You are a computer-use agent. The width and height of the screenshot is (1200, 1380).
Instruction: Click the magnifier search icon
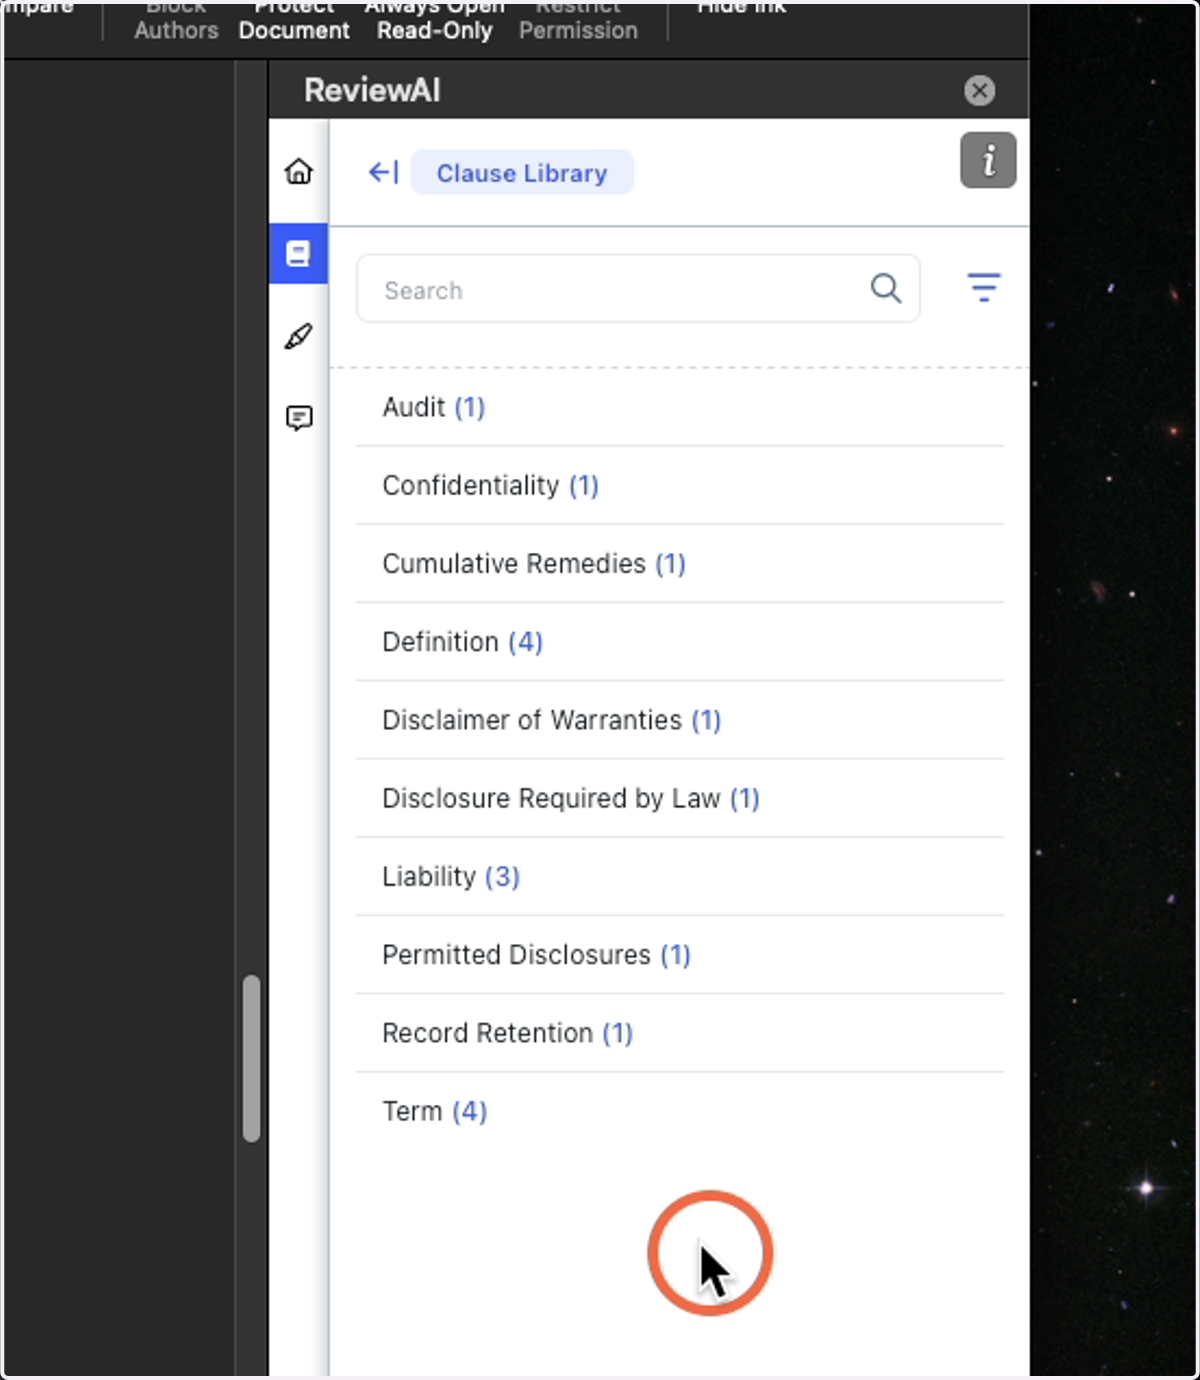(886, 289)
